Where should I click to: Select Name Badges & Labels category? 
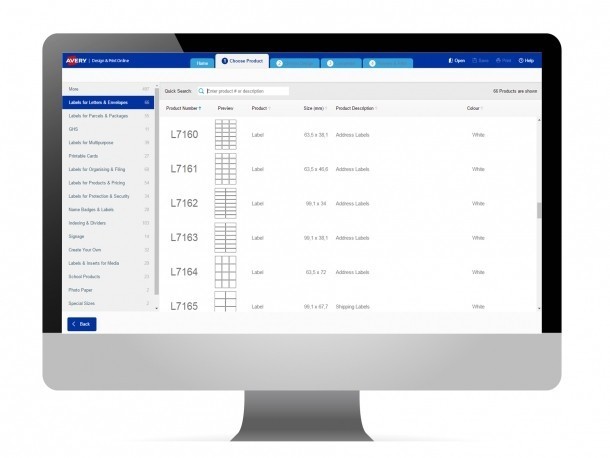92,209
